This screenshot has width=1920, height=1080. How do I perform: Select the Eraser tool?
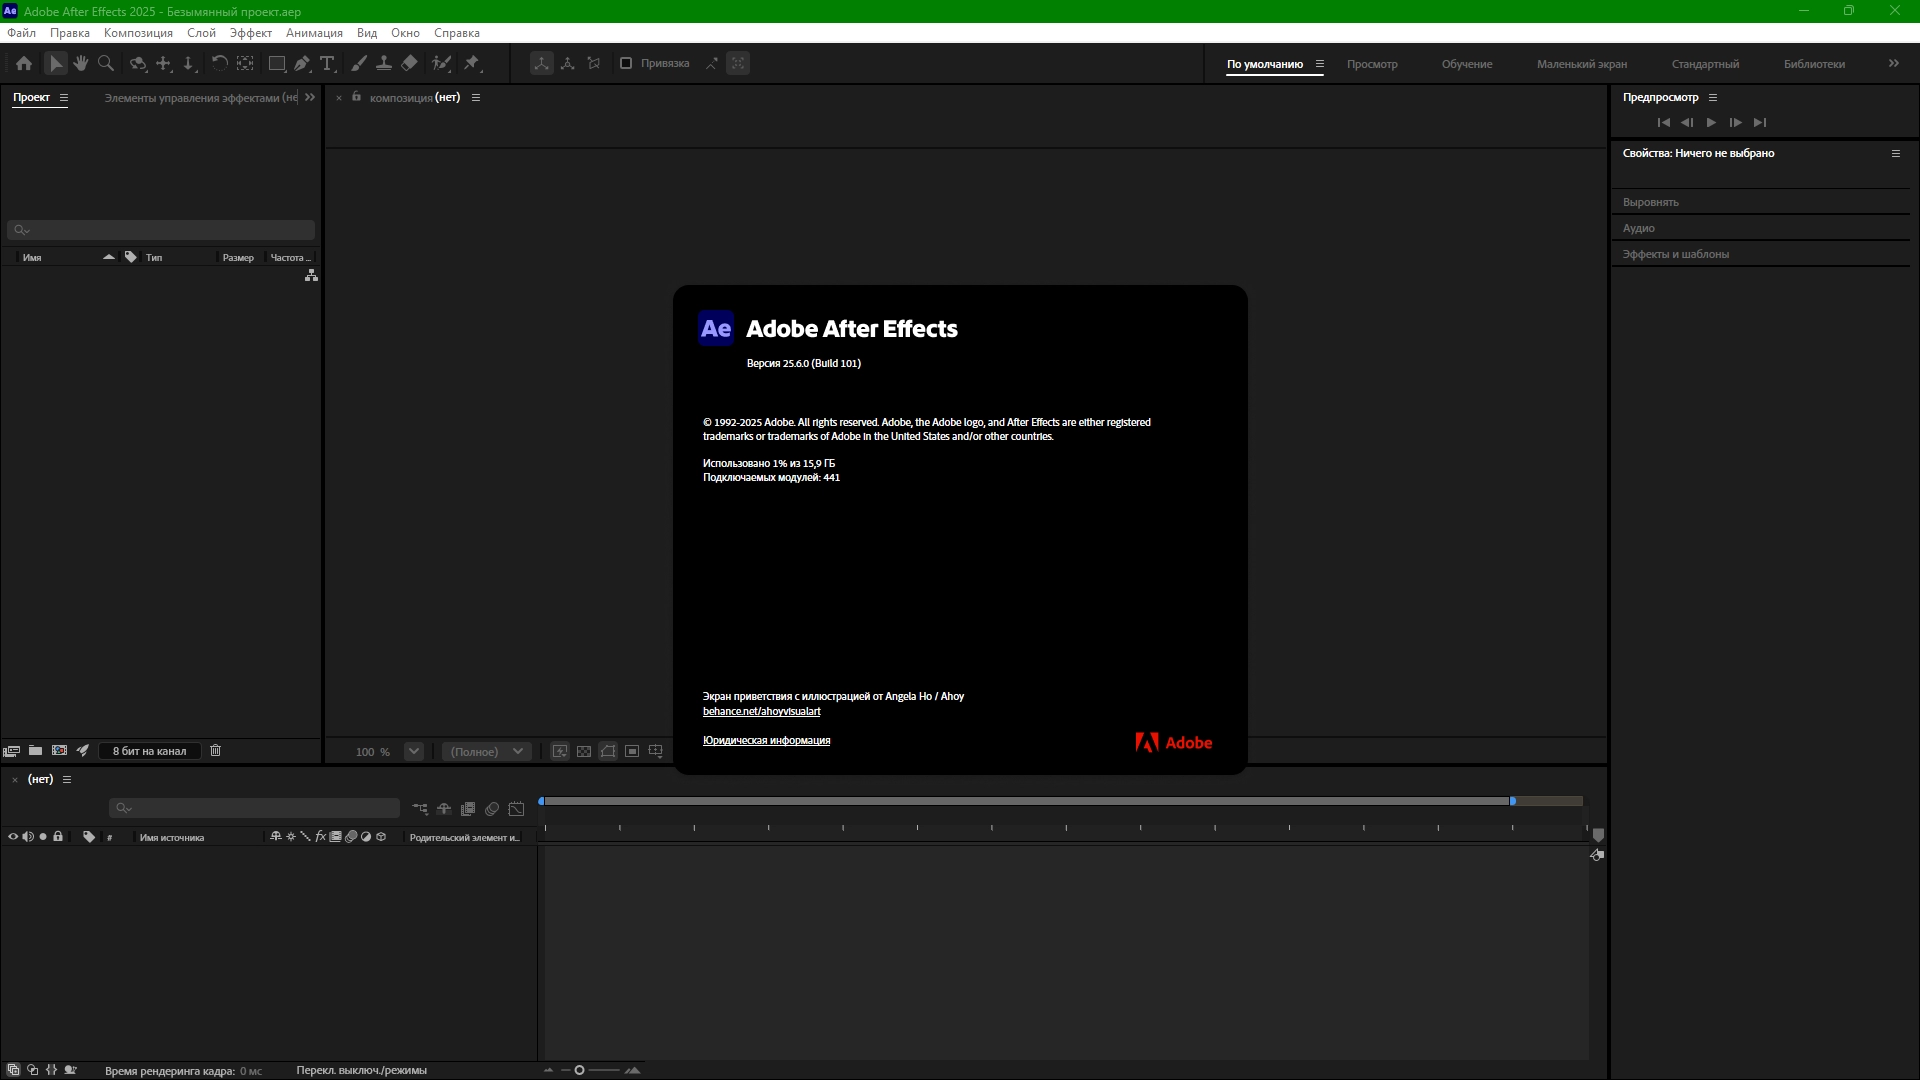coord(409,63)
